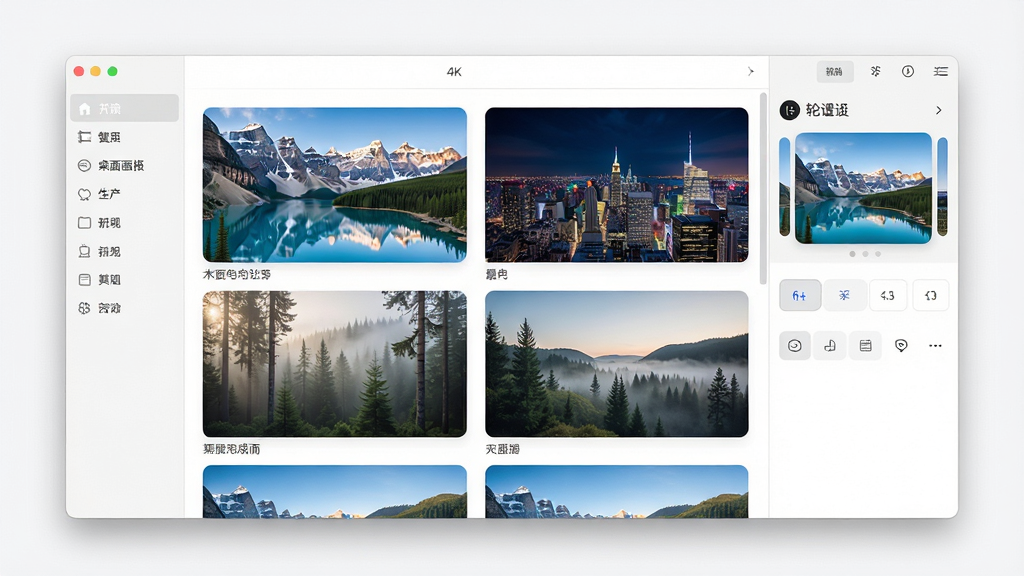Open the night city skyline wallpaper thumbnail
Screen dimensions: 1024x576
616,185
